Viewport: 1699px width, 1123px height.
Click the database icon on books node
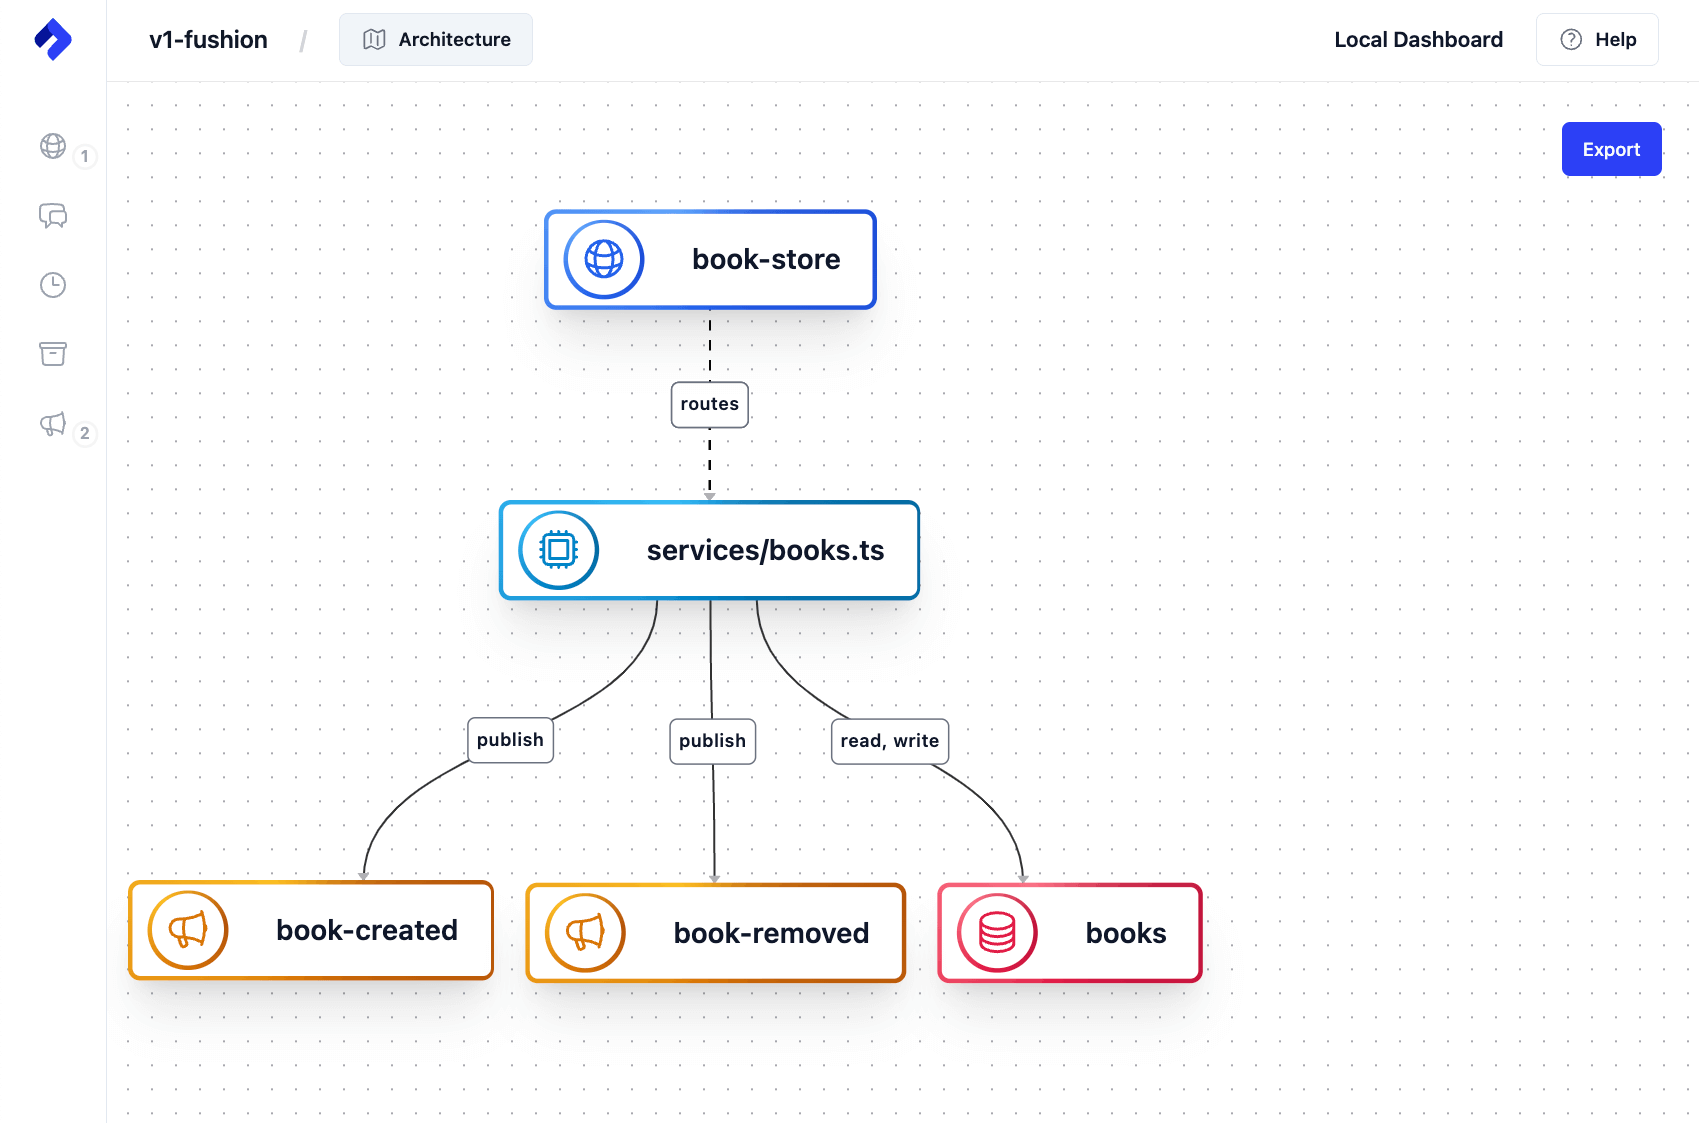click(997, 933)
